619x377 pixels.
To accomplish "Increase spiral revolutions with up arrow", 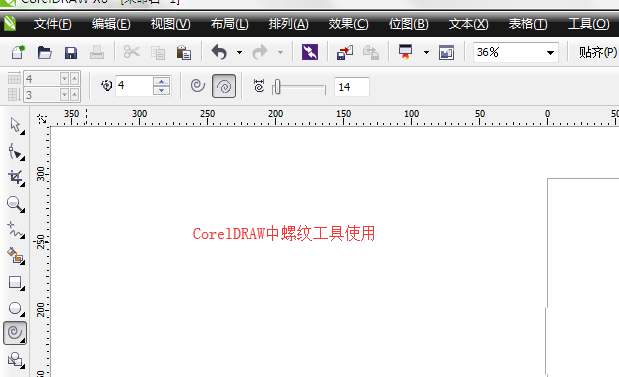I will [x=161, y=81].
